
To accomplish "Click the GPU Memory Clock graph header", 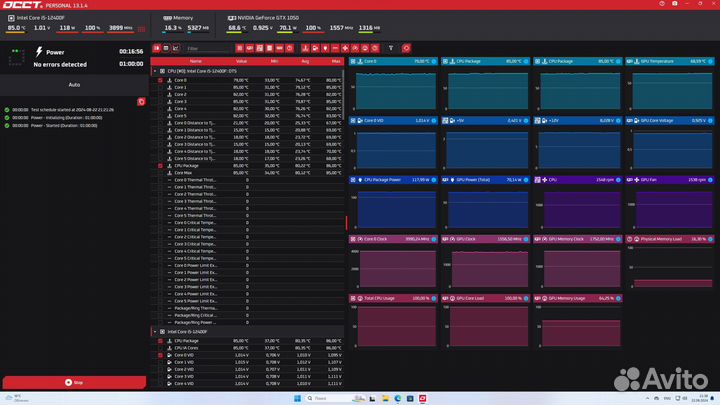I will click(578, 239).
